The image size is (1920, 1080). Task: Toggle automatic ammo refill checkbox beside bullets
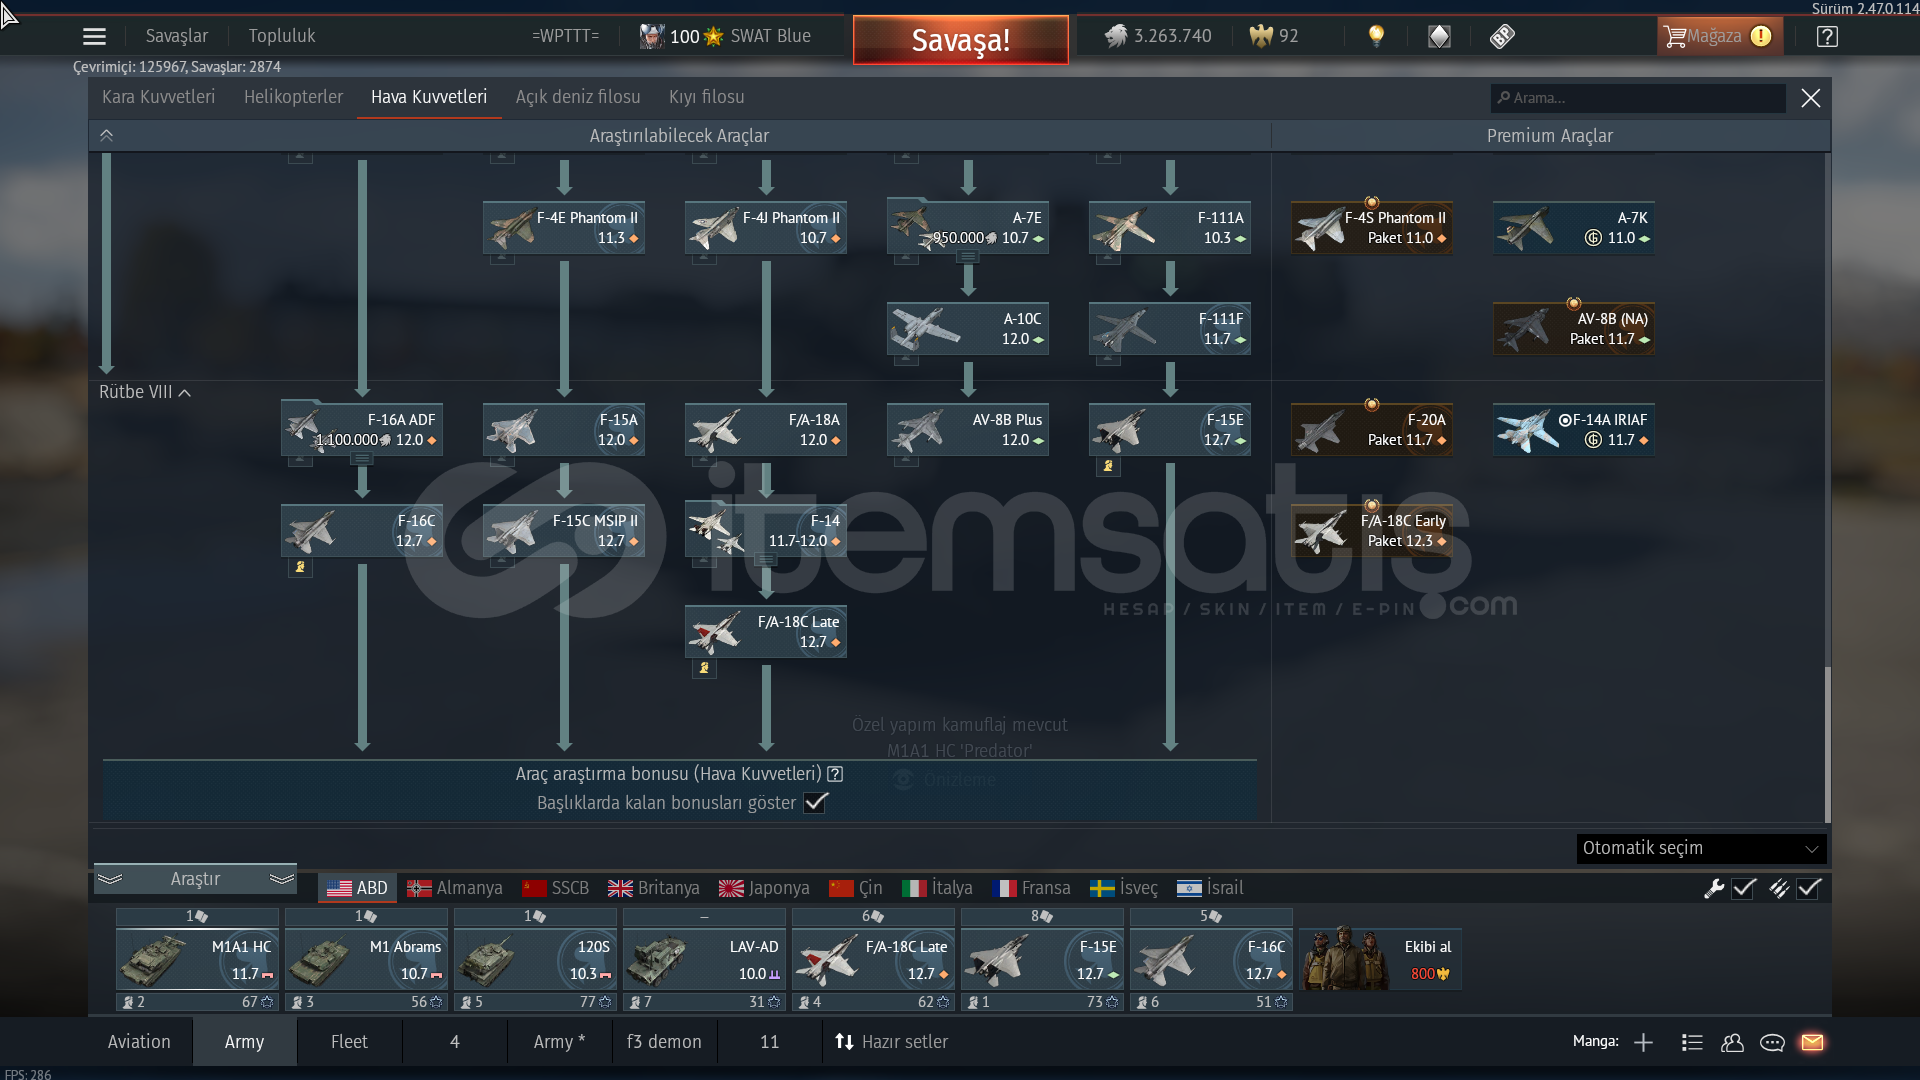tap(1809, 888)
